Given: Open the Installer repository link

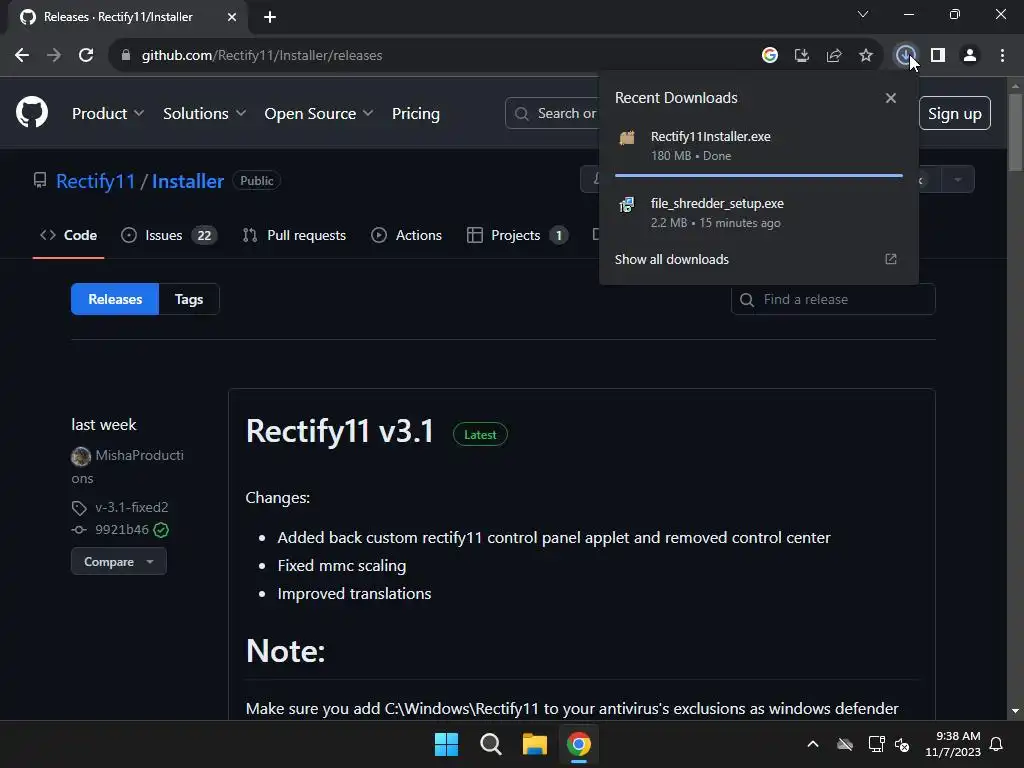Looking at the screenshot, I should pyautogui.click(x=187, y=181).
